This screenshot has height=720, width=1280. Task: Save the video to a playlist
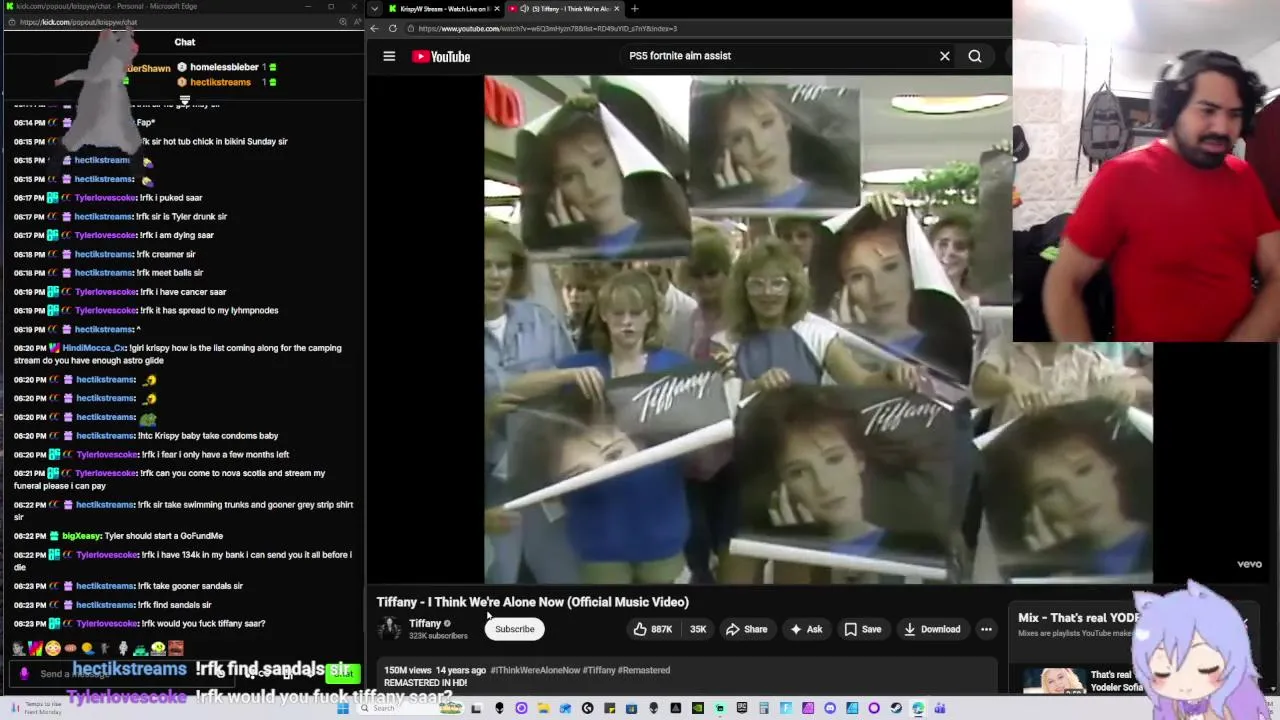[x=863, y=629]
